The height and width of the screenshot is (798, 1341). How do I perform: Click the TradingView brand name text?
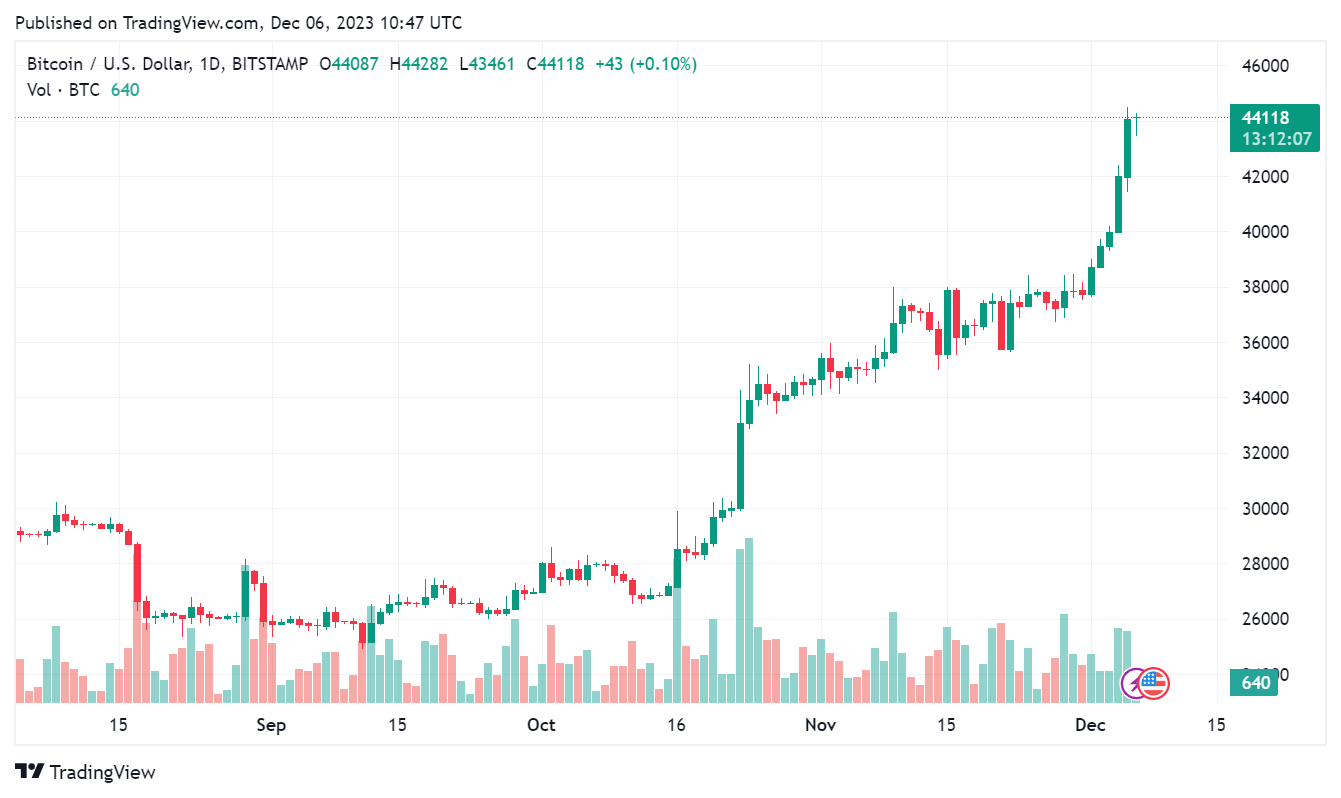pos(102,772)
